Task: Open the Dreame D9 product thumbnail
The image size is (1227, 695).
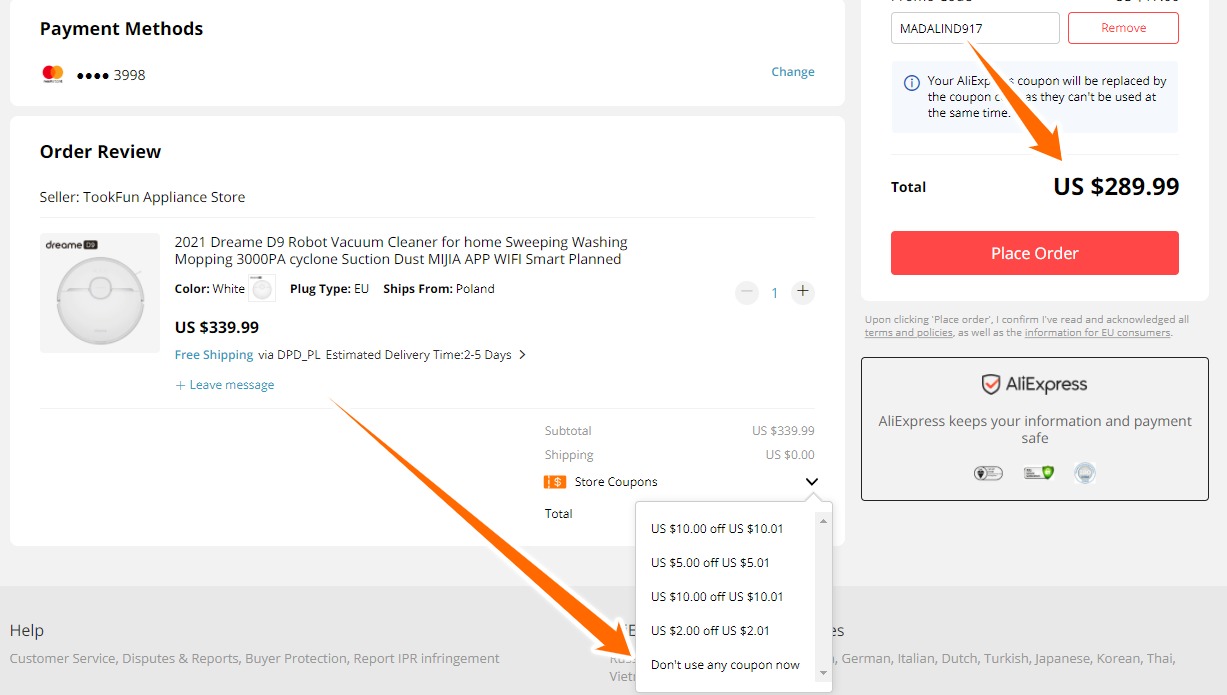Action: 100,293
